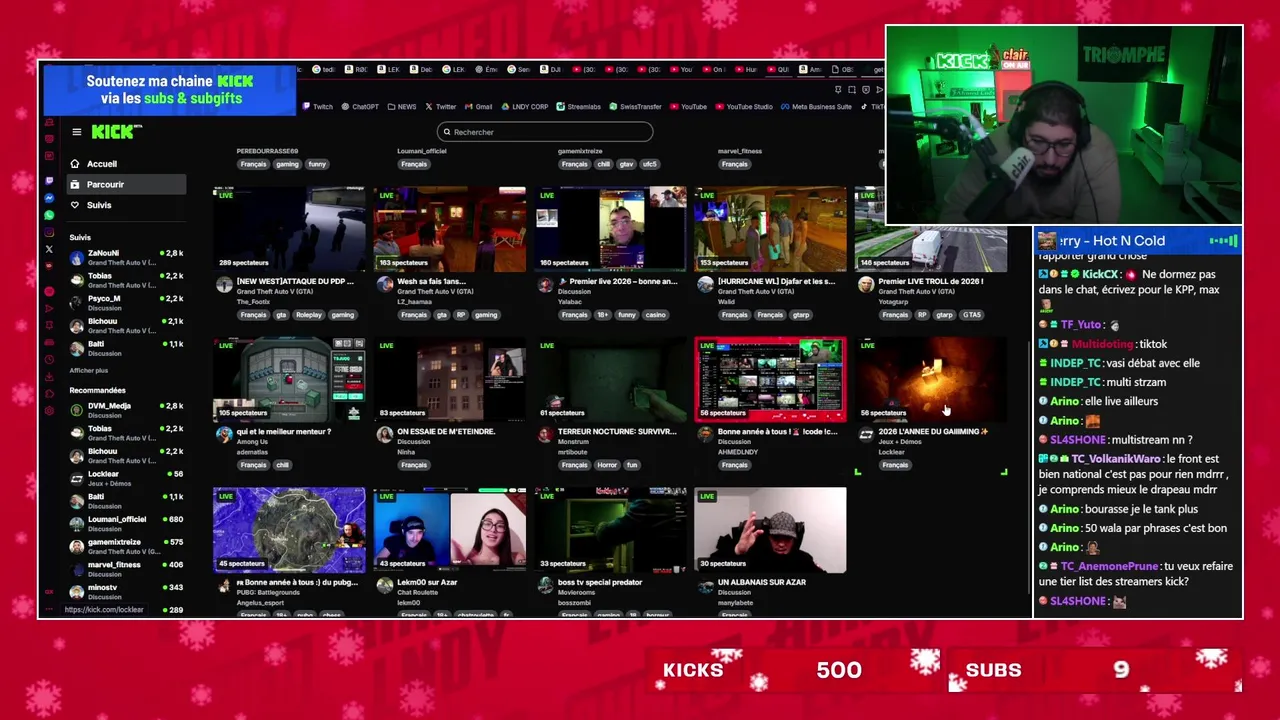Click the shield icon in browser toolbar
The image size is (1280, 720).
pos(866,90)
